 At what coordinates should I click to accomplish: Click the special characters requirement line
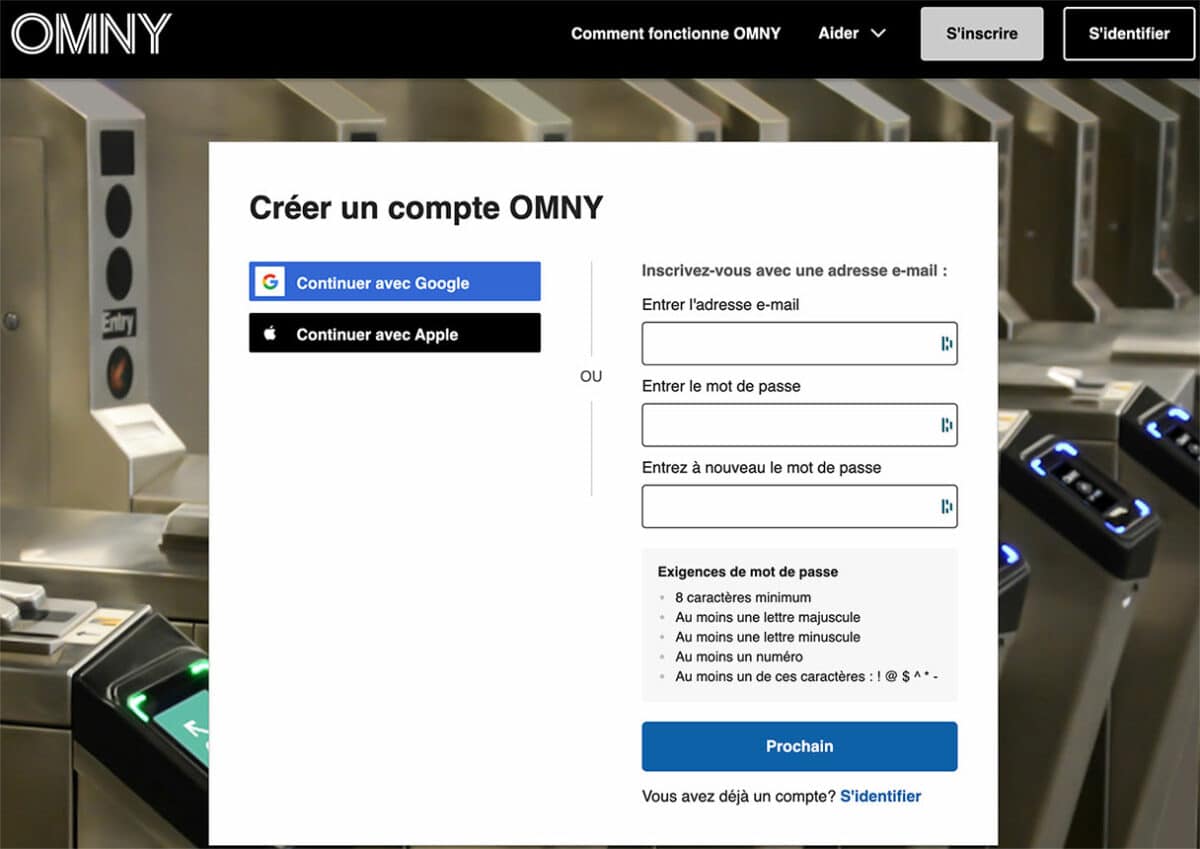coord(807,676)
